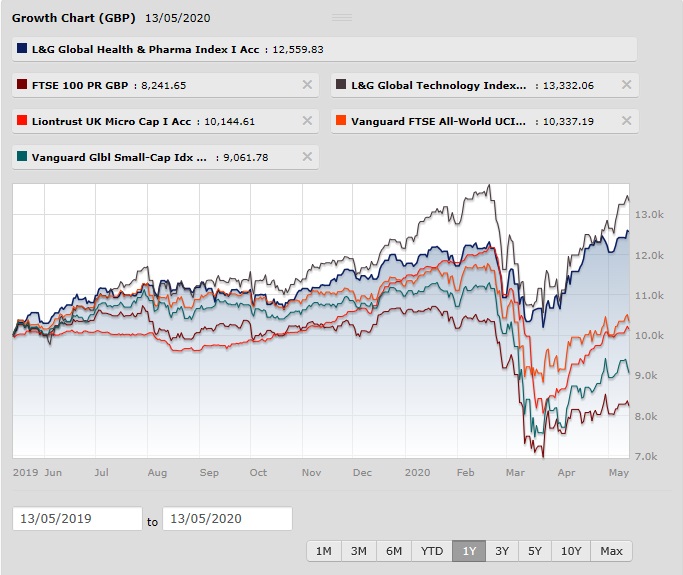Choose the YTD range button
This screenshot has height=575, width=683.
pos(432,551)
